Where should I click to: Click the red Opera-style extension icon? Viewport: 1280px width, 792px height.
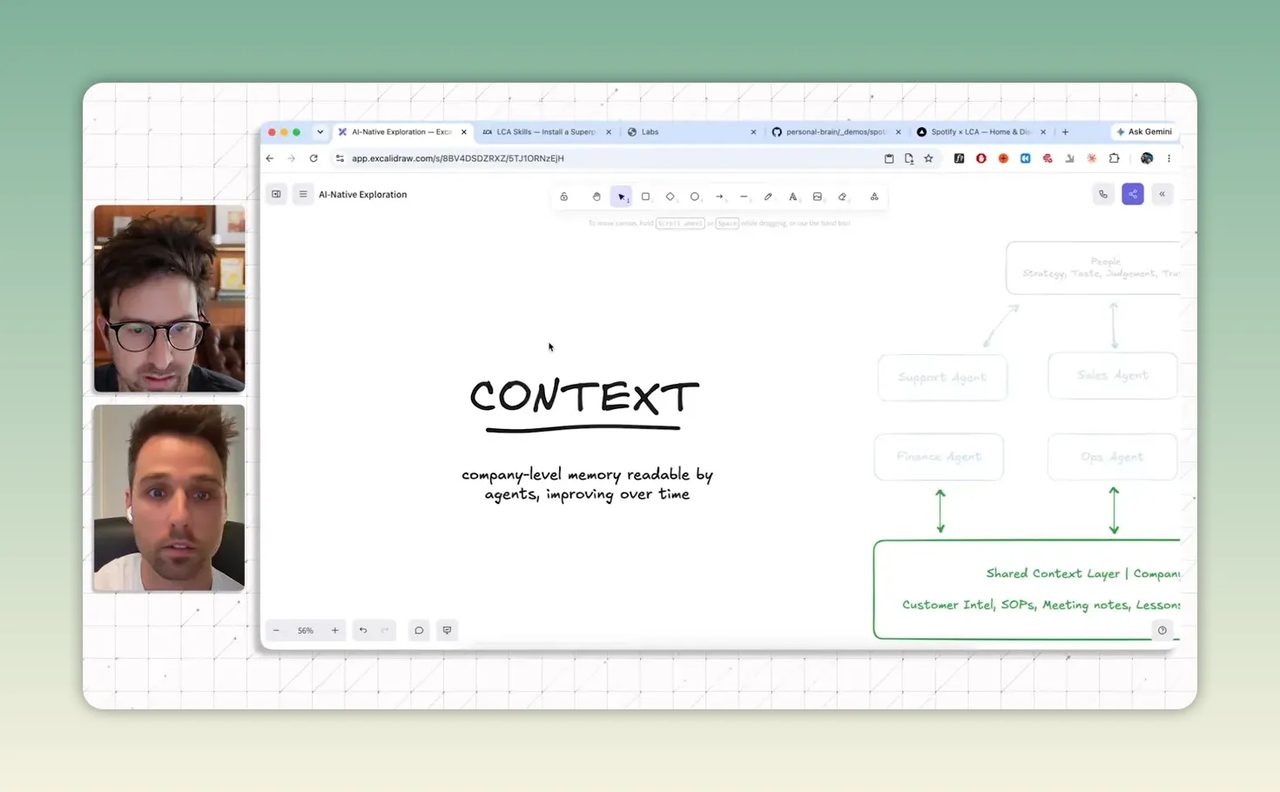pyautogui.click(x=981, y=158)
